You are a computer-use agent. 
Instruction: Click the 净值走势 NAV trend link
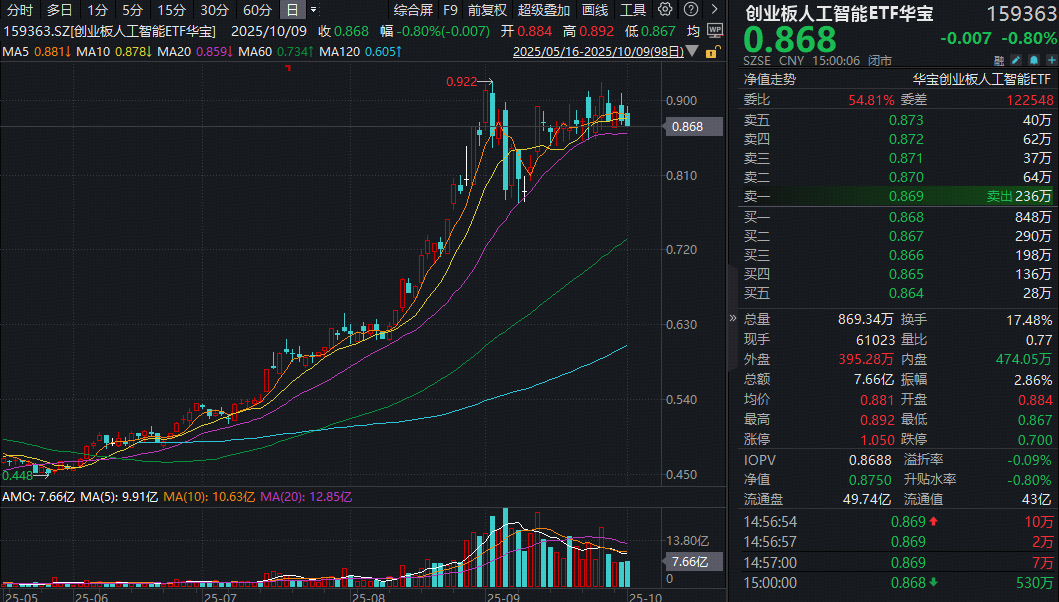pyautogui.click(x=769, y=79)
